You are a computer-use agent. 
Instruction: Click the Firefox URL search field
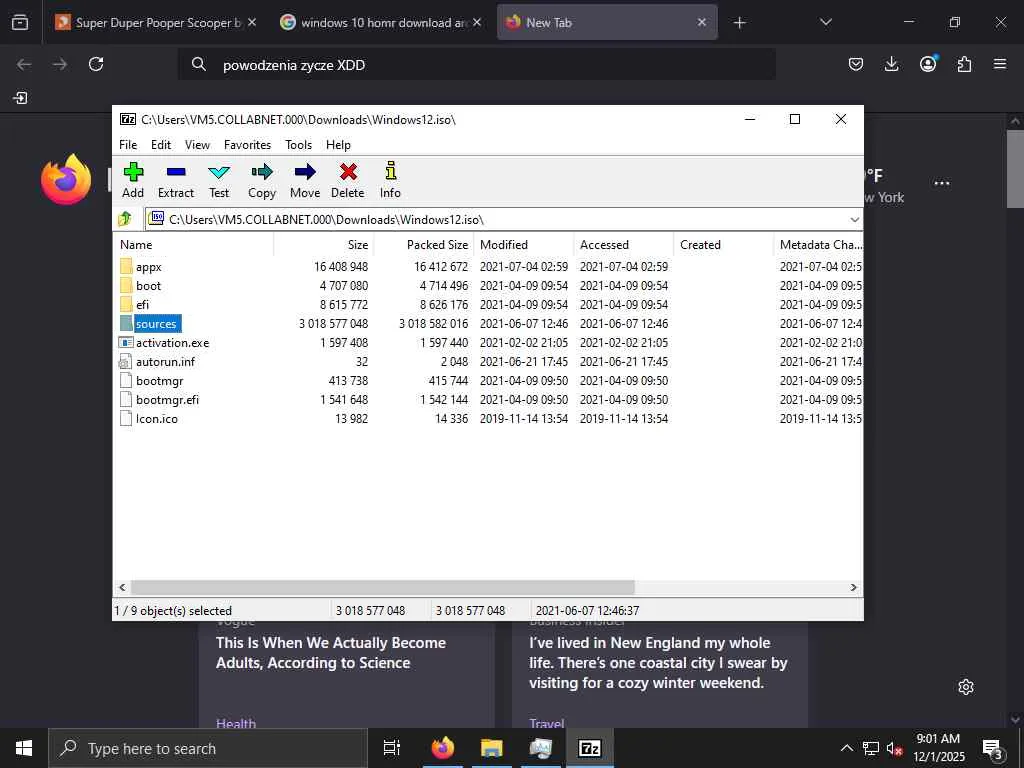(477, 65)
